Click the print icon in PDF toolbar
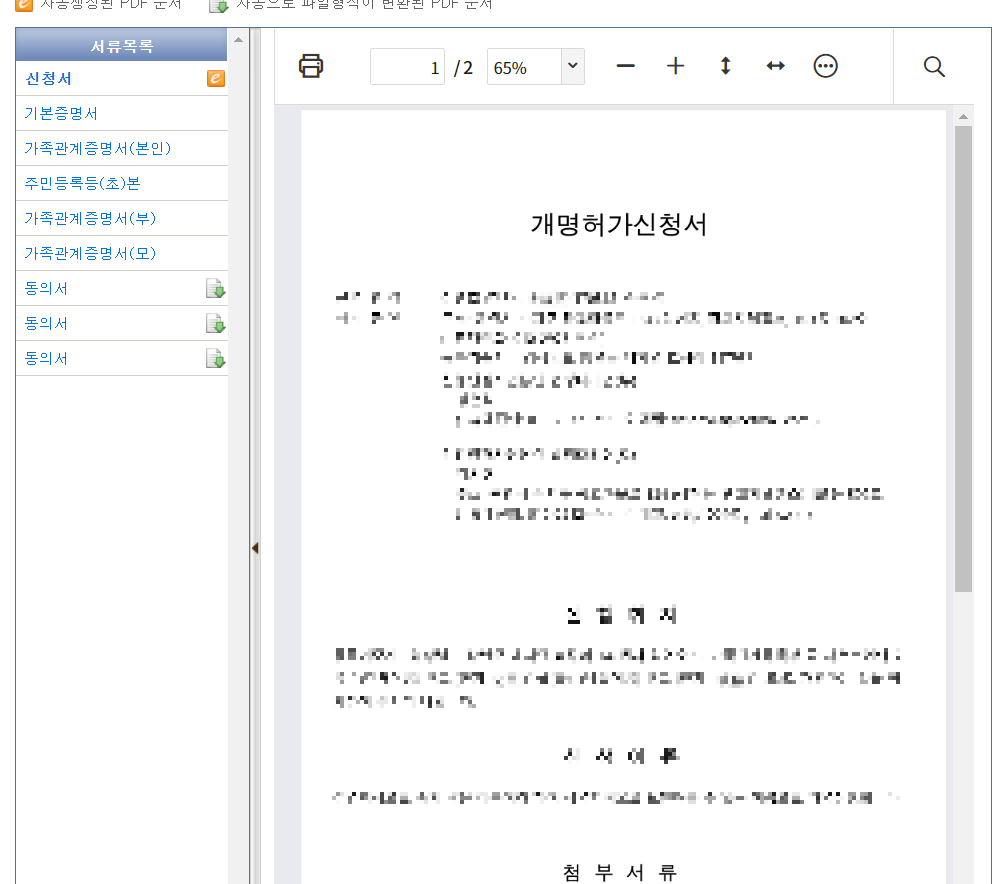 311,66
